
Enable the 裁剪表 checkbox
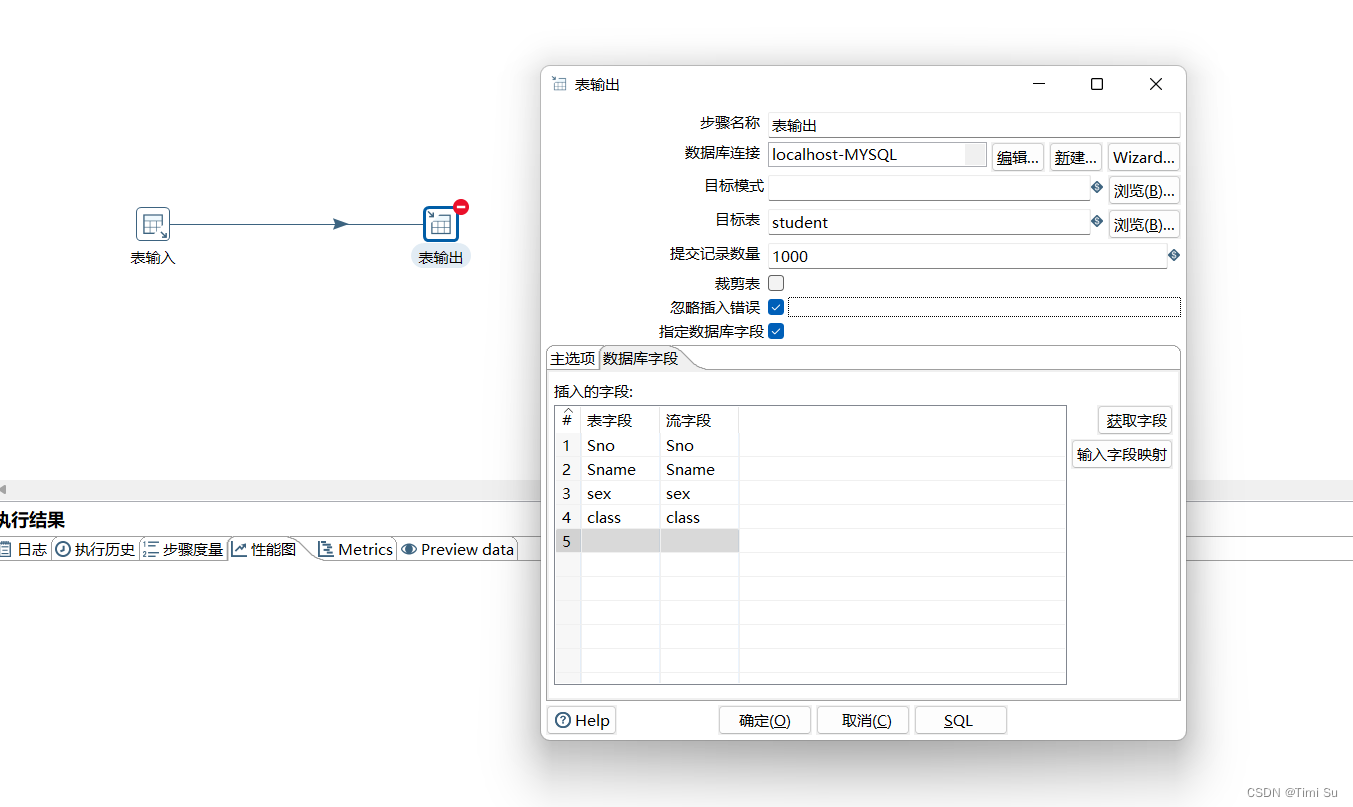776,283
